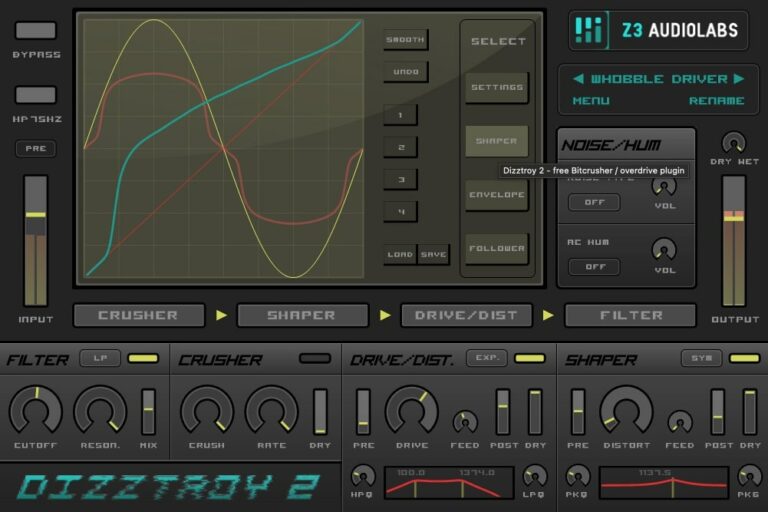Viewport: 768px width, 512px height.
Task: Toggle the Noise type OFF switch
Action: pos(594,202)
